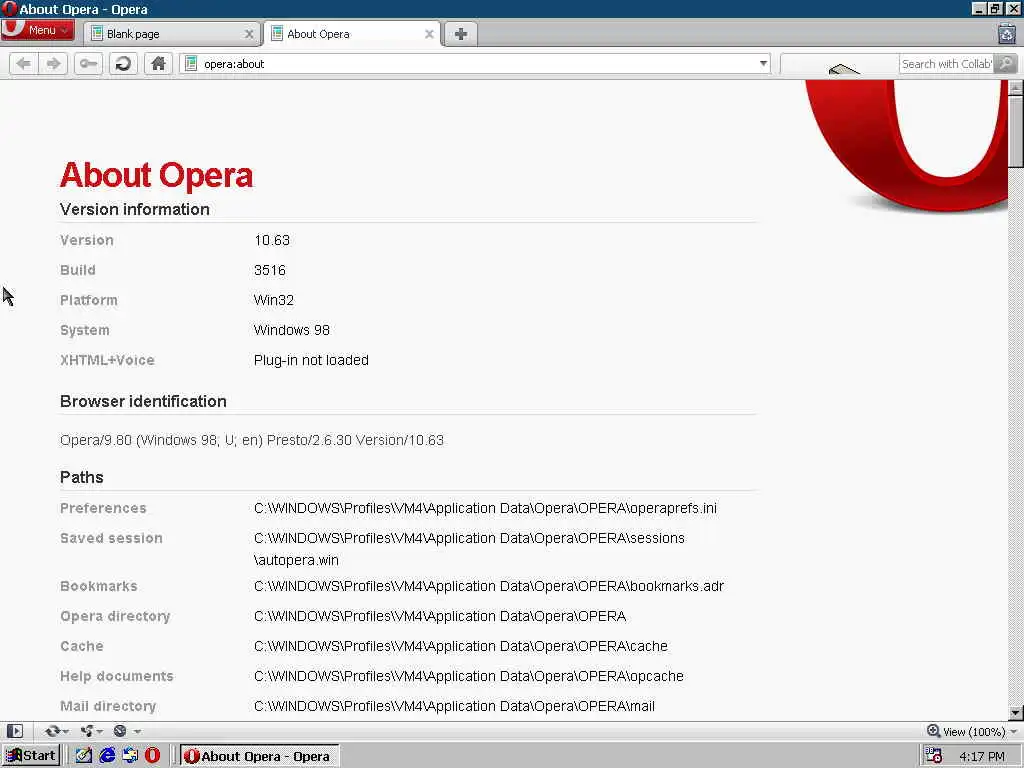This screenshot has height=768, width=1024.
Task: Click the View (100%) zoom button
Action: (966, 731)
